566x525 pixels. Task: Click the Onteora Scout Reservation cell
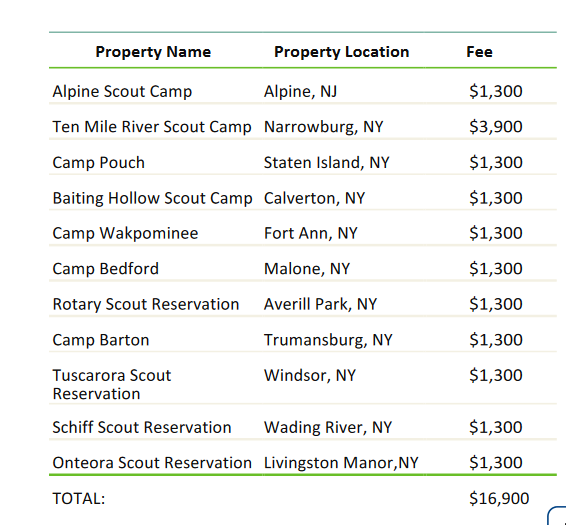[152, 463]
